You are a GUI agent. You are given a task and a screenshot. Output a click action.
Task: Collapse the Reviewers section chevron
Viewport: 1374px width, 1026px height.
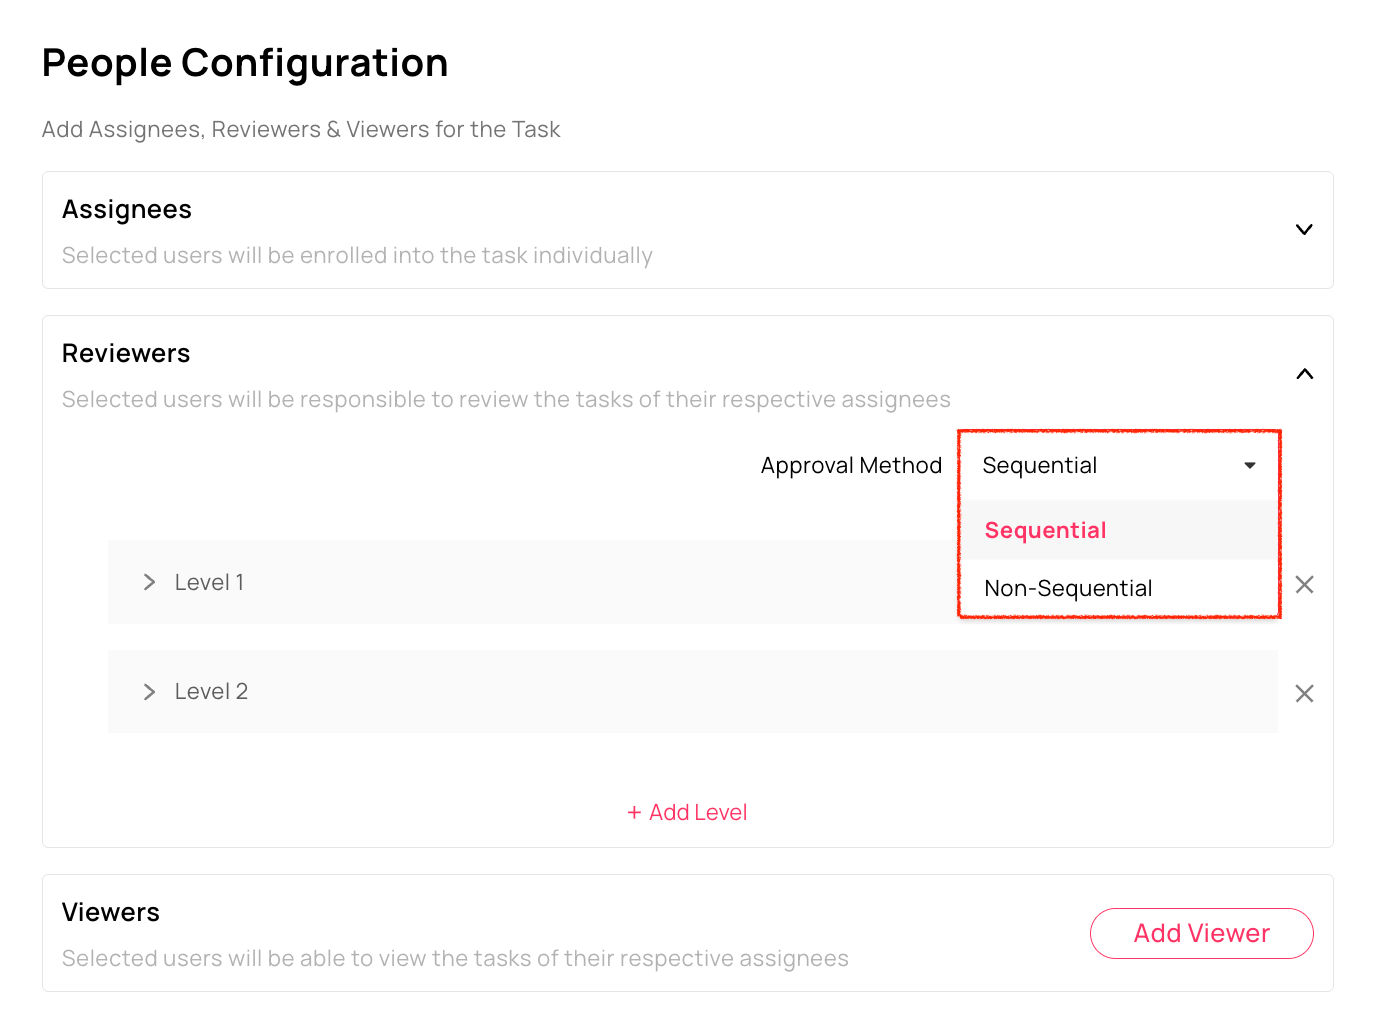pos(1304,374)
